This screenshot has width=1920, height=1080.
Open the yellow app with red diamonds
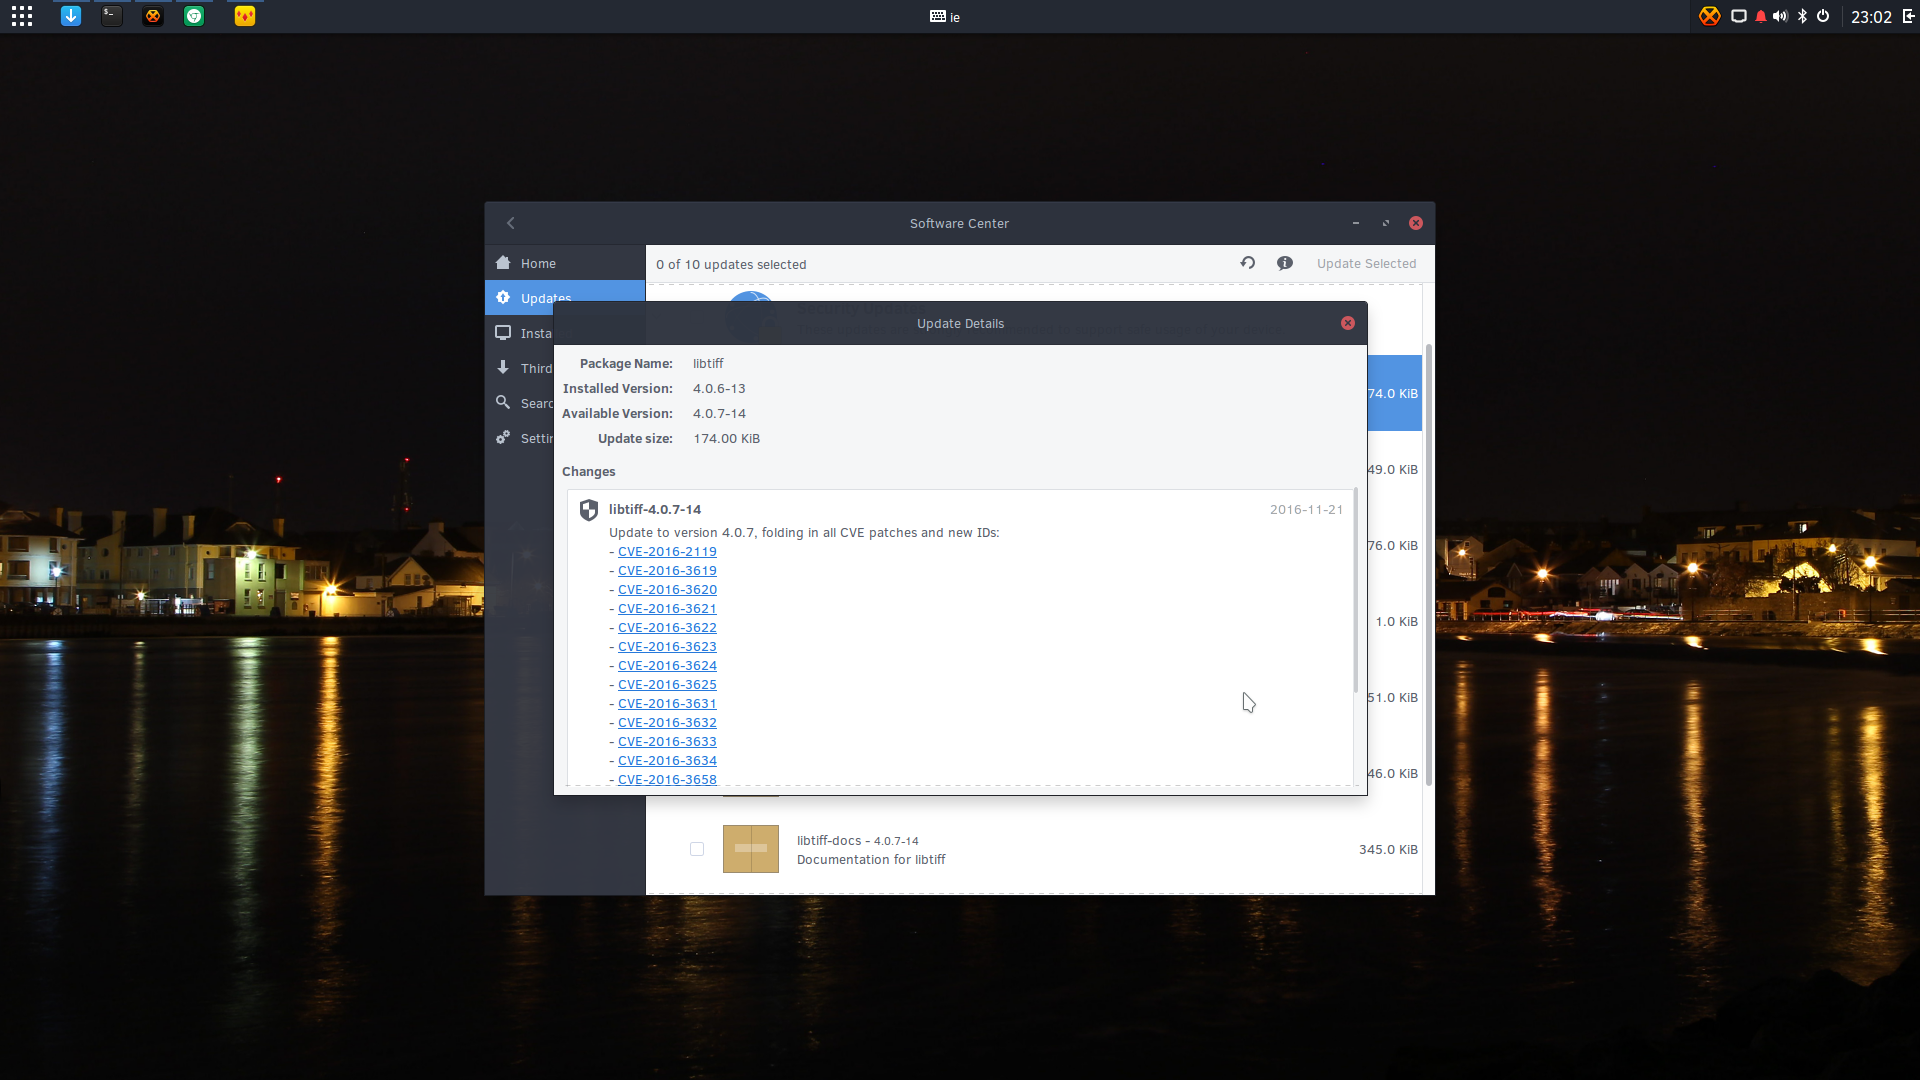(245, 16)
